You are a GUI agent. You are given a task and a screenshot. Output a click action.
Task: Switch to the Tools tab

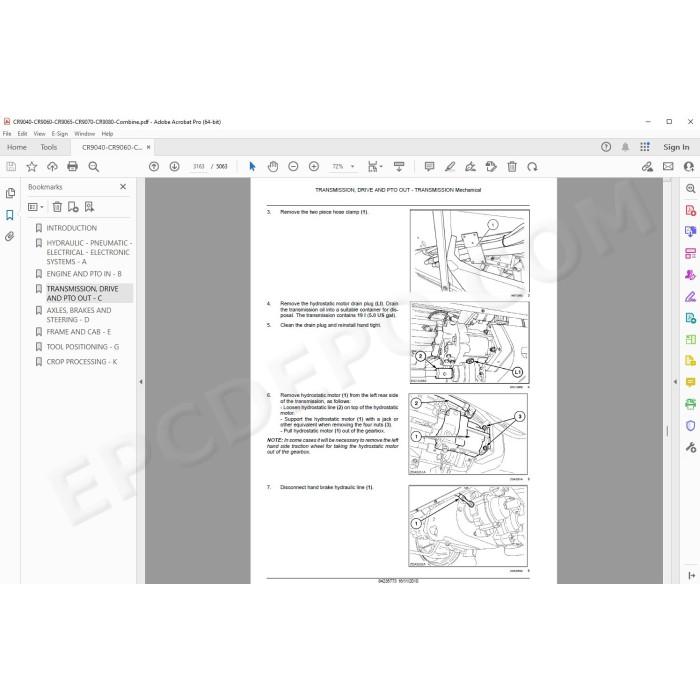coord(49,147)
